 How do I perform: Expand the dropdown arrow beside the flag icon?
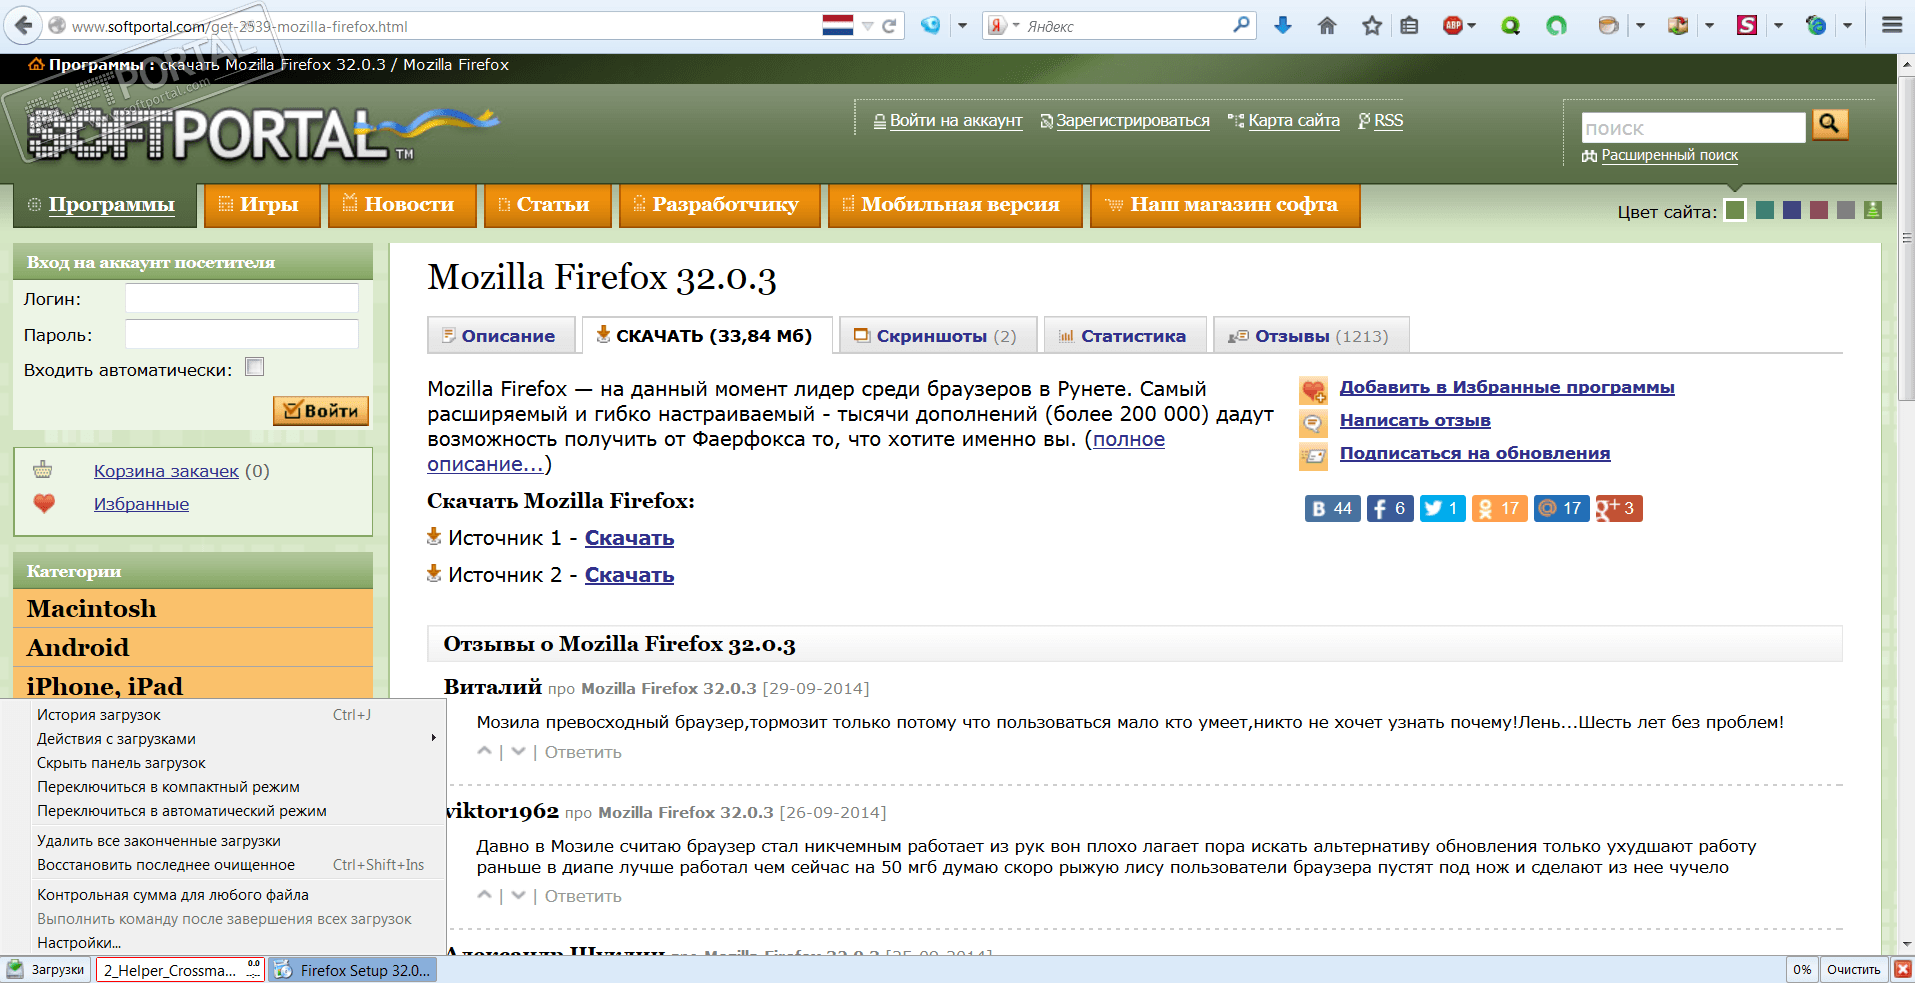(x=867, y=26)
